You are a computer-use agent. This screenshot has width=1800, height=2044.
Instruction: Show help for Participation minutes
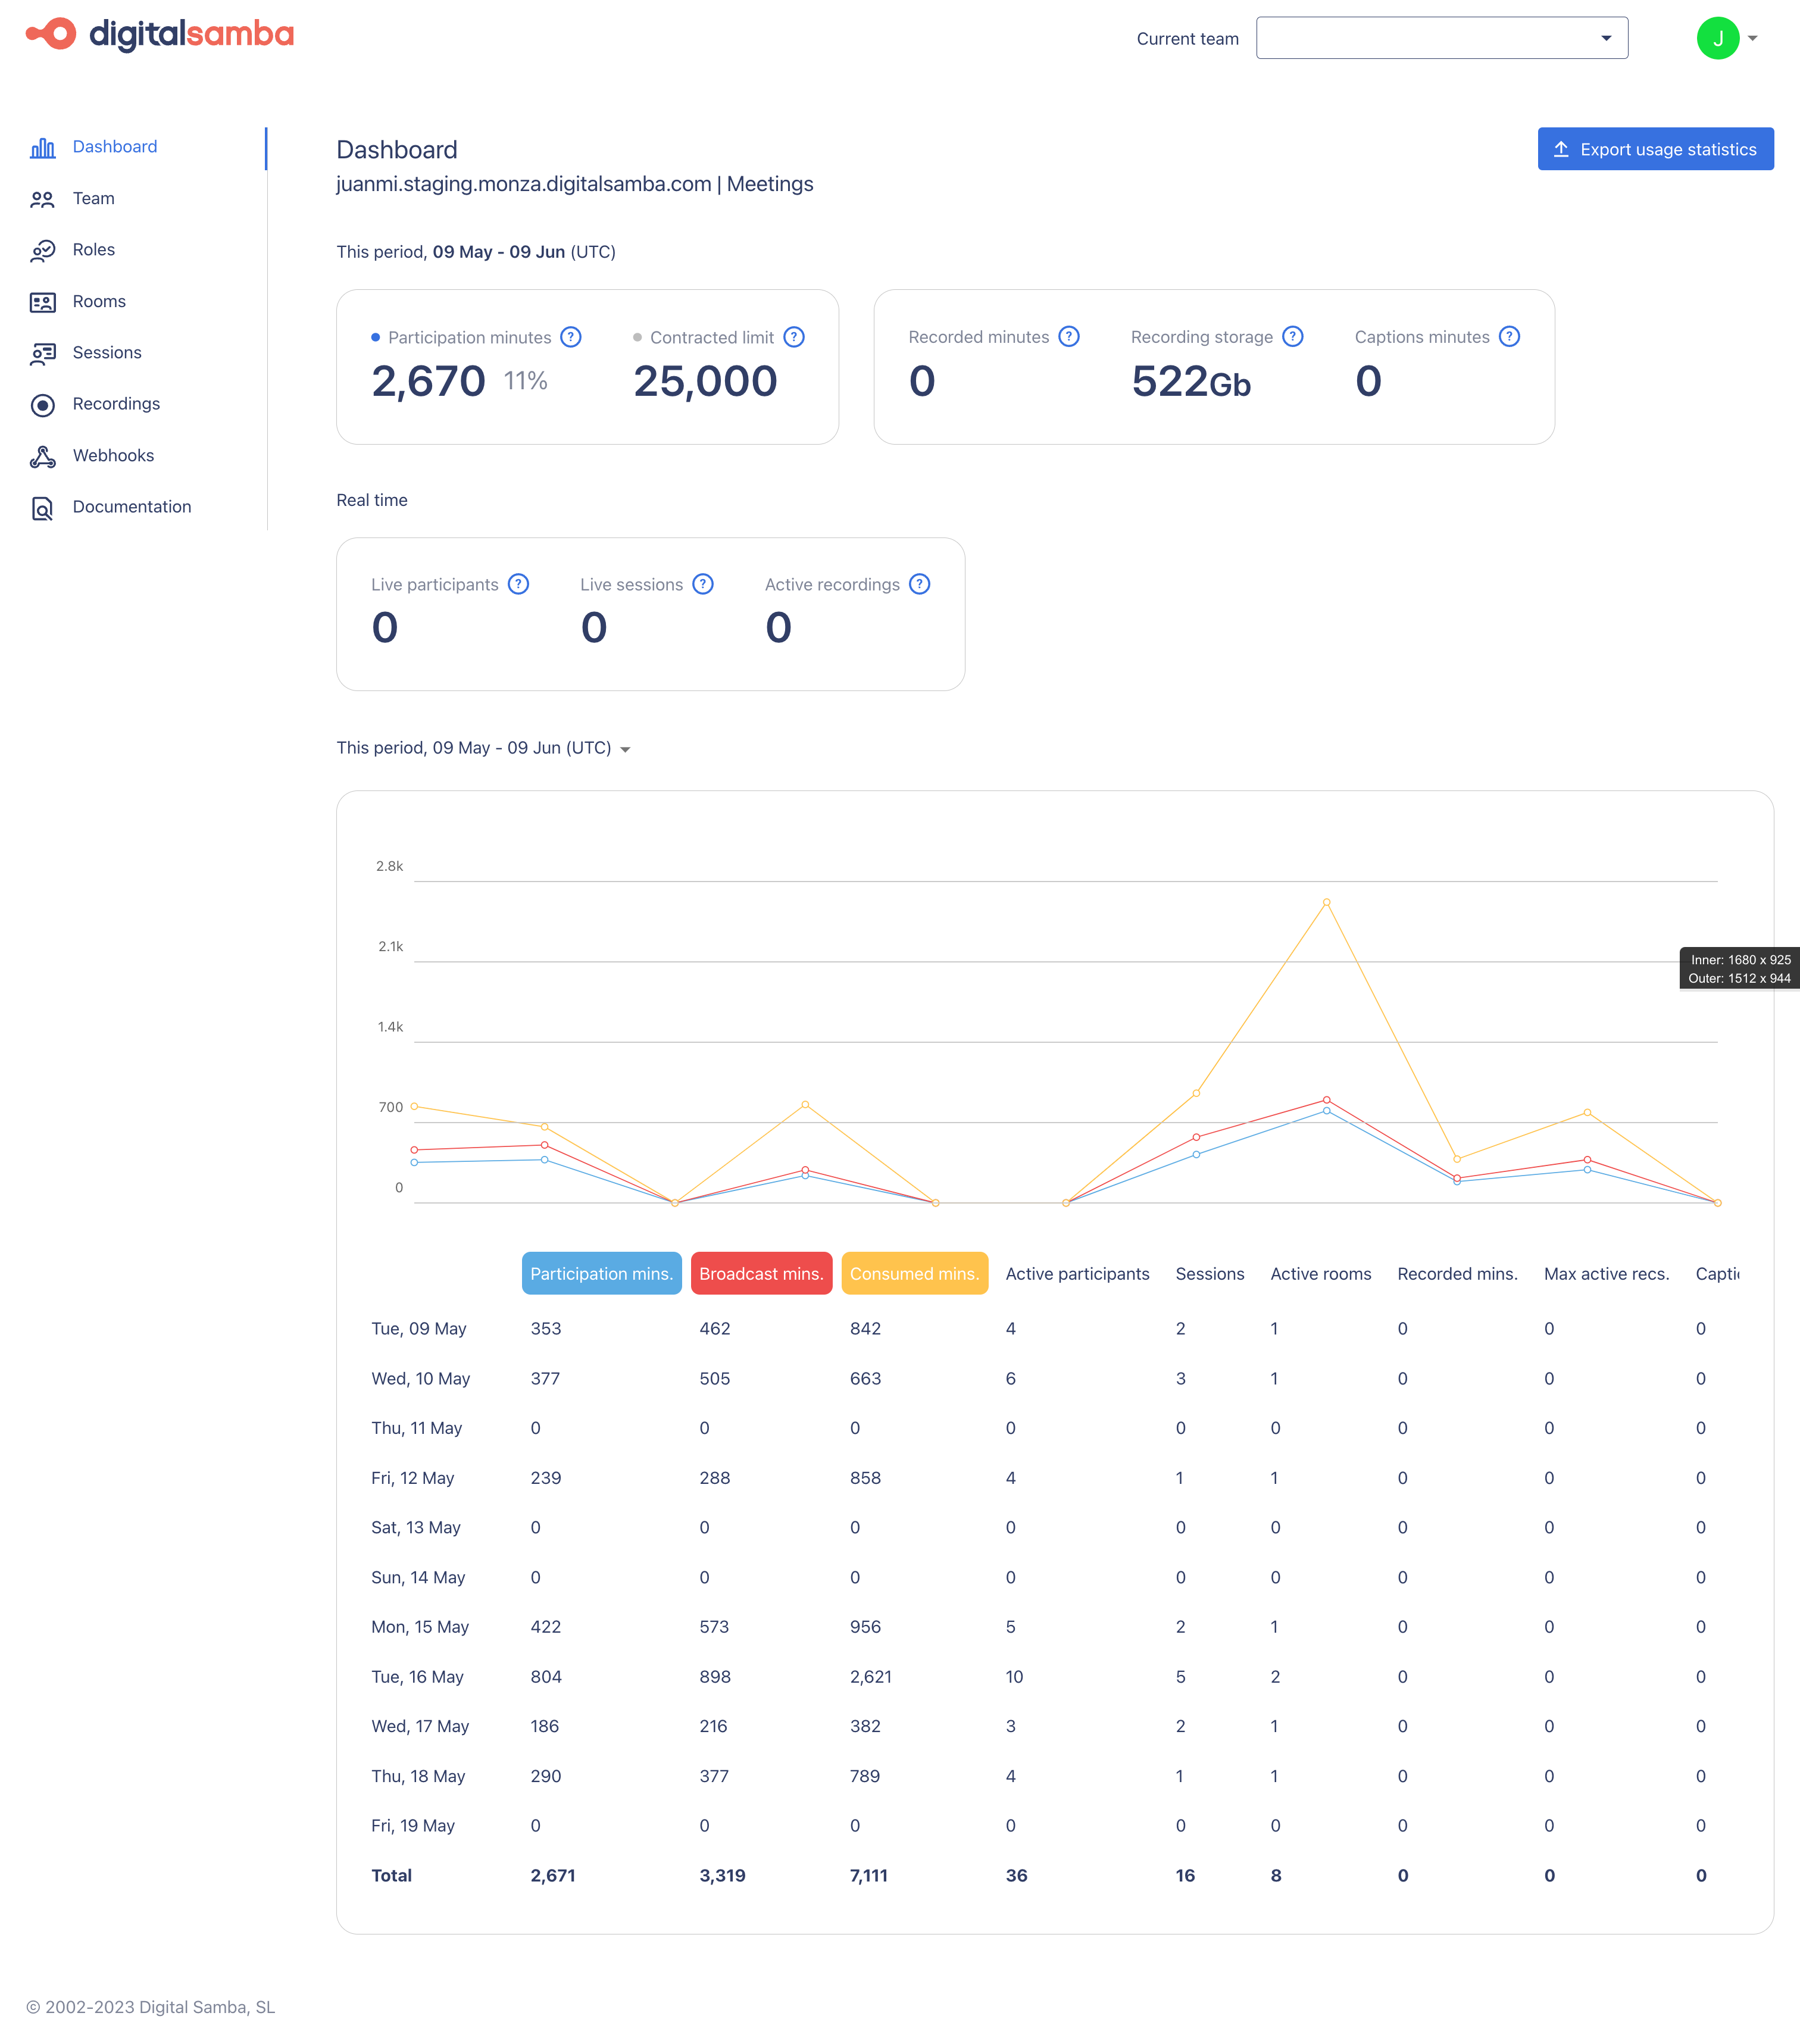[x=570, y=337]
